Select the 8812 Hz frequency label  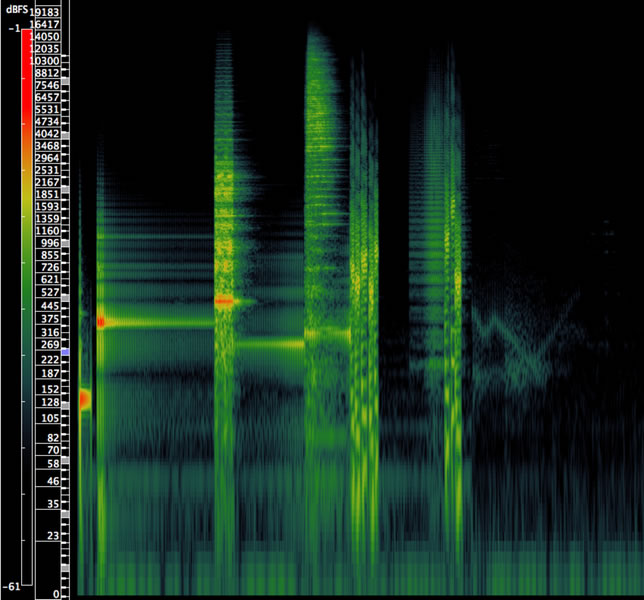tap(47, 73)
